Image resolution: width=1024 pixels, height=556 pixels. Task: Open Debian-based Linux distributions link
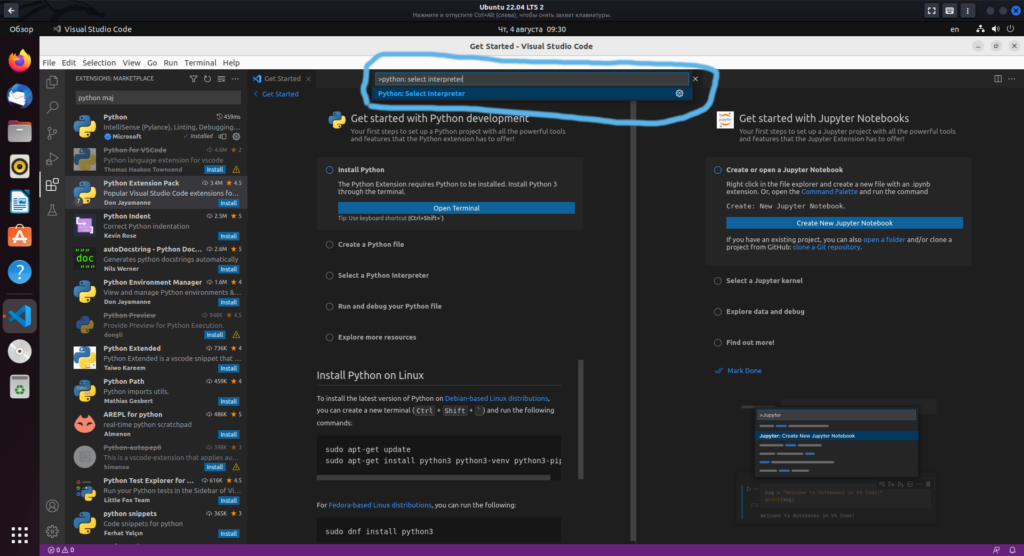(x=496, y=399)
